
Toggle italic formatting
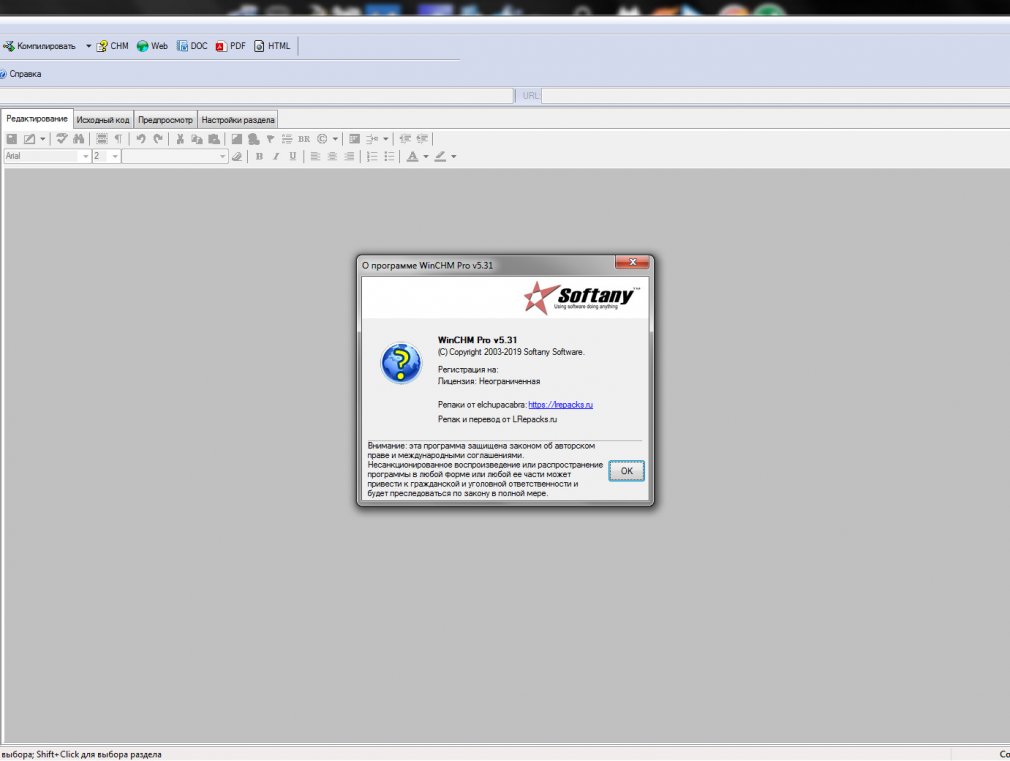tap(276, 156)
